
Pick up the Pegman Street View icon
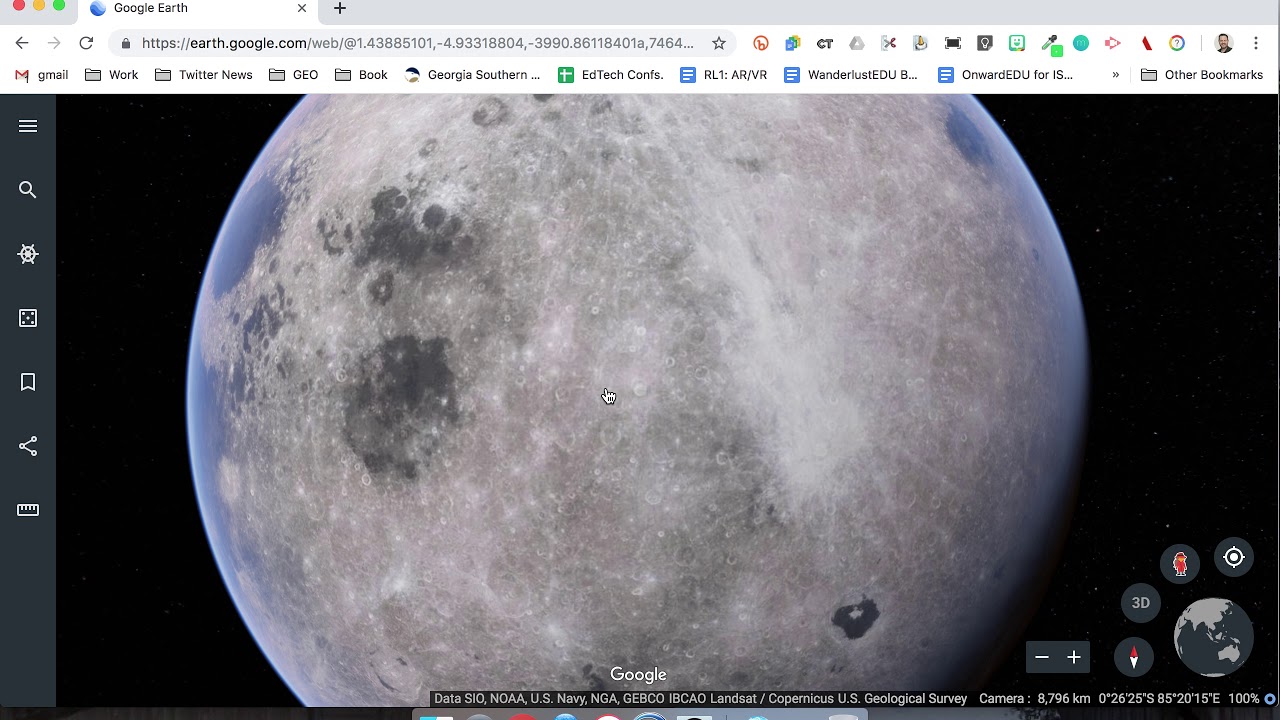click(x=1180, y=563)
